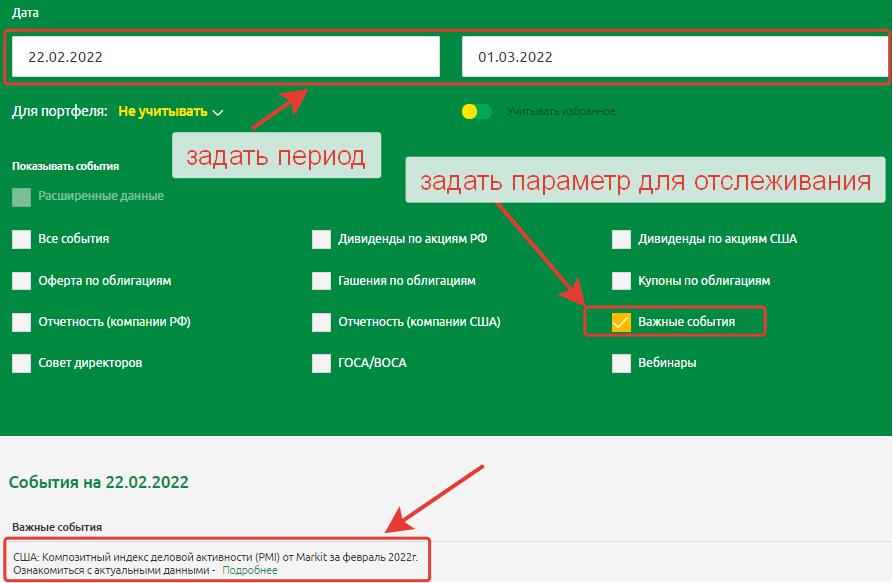Tick 'Дивиденды по акциям США' checkbox
The width and height of the screenshot is (893, 583).
(x=621, y=239)
